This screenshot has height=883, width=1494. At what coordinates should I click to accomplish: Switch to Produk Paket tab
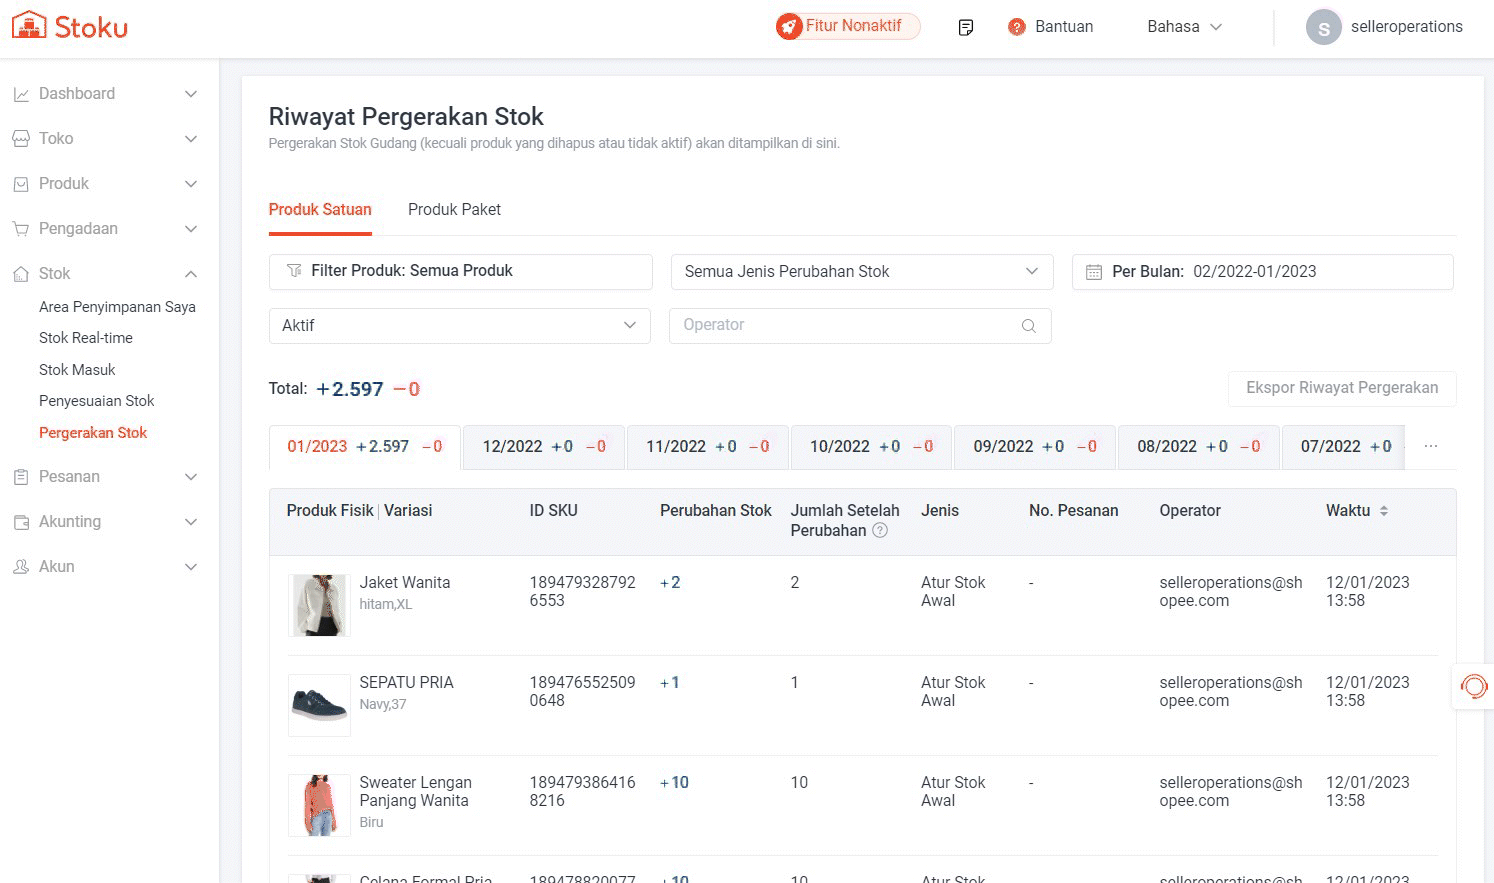click(x=454, y=210)
